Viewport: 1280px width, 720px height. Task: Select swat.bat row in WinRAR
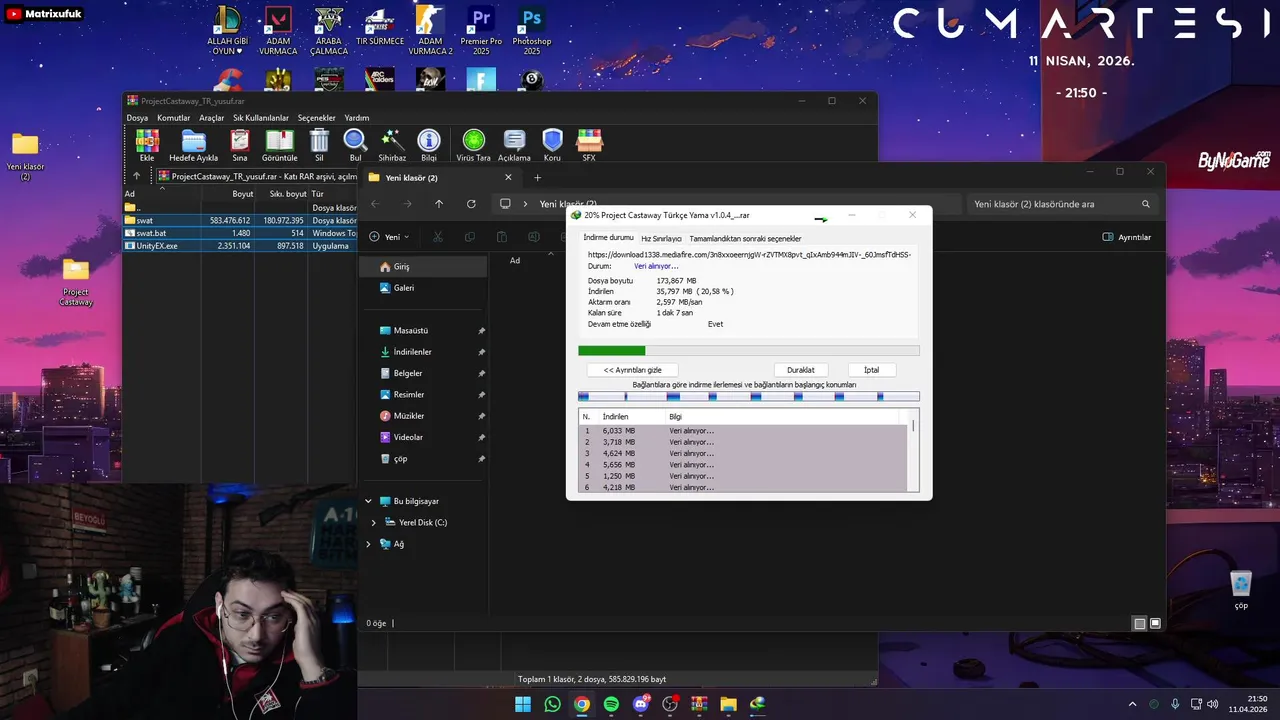click(239, 233)
